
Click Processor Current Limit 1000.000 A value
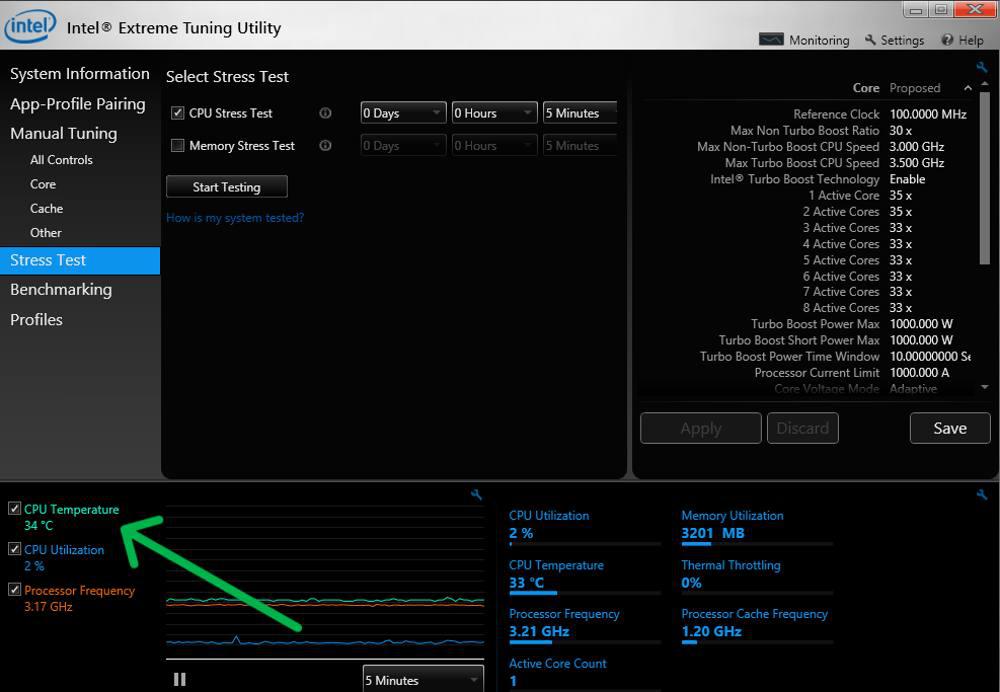point(920,372)
